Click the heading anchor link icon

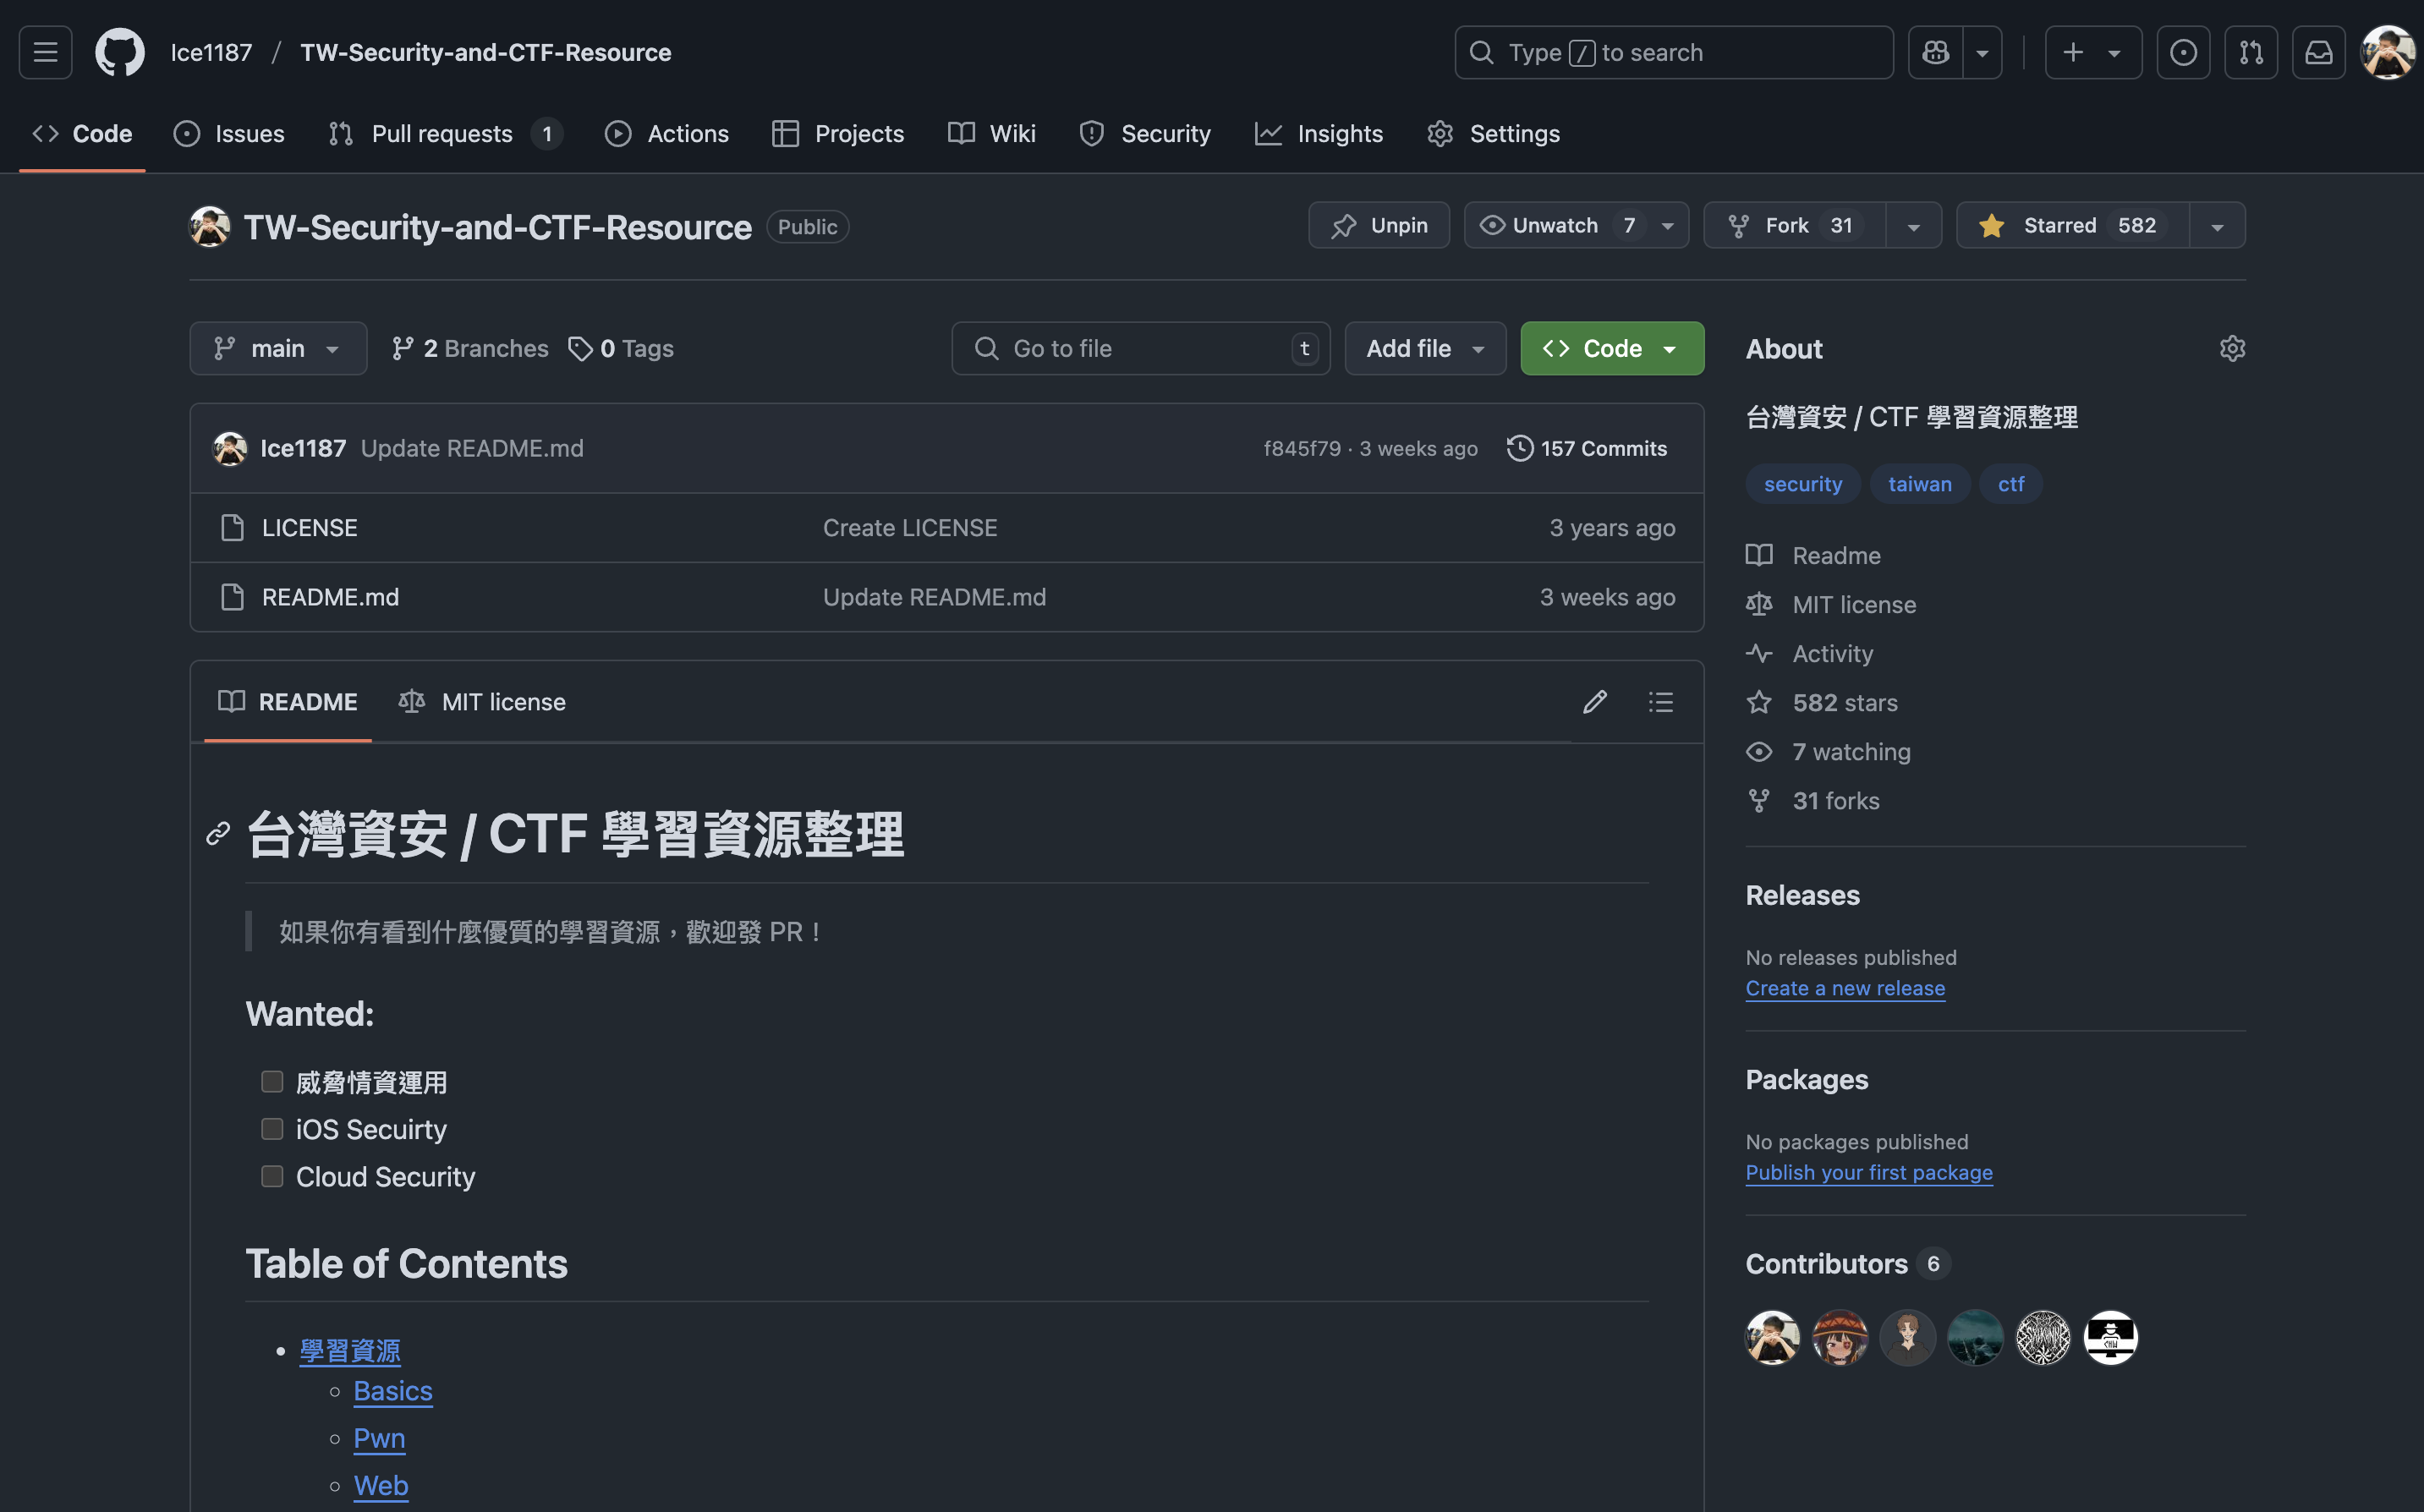tap(218, 834)
